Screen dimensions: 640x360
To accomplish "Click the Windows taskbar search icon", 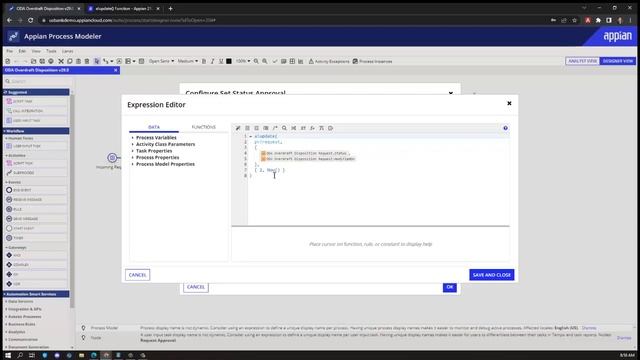I will [x=20, y=356].
